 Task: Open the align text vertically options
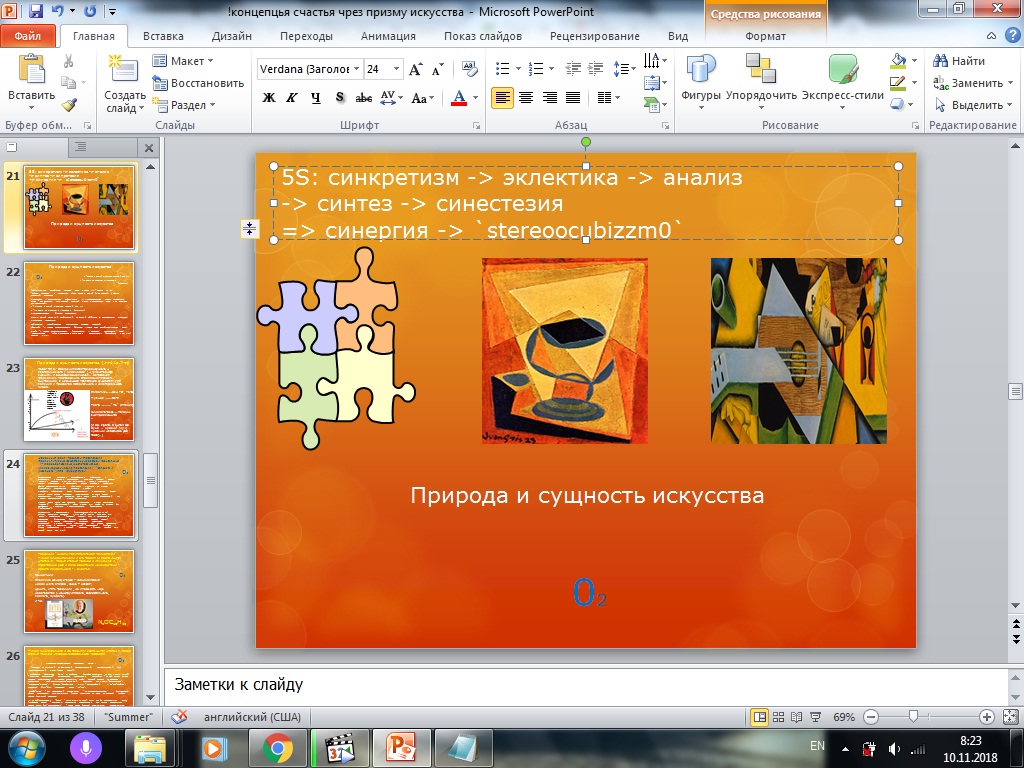tap(655, 83)
